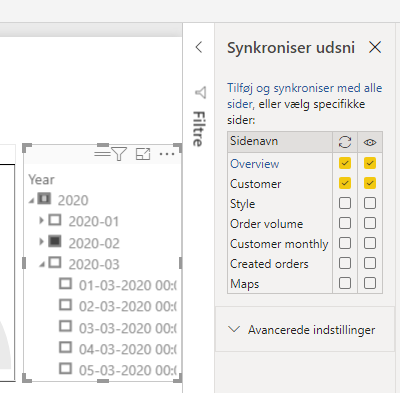Click the Maps page name
This screenshot has height=393, width=400.
tap(245, 284)
